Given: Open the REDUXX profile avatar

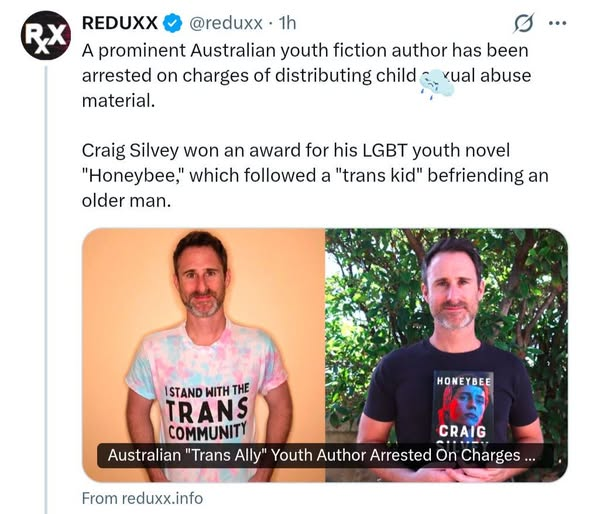Looking at the screenshot, I should [x=46, y=35].
